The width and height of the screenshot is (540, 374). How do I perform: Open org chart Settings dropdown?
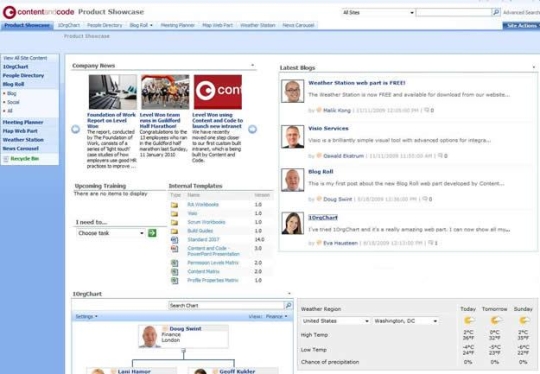click(86, 316)
